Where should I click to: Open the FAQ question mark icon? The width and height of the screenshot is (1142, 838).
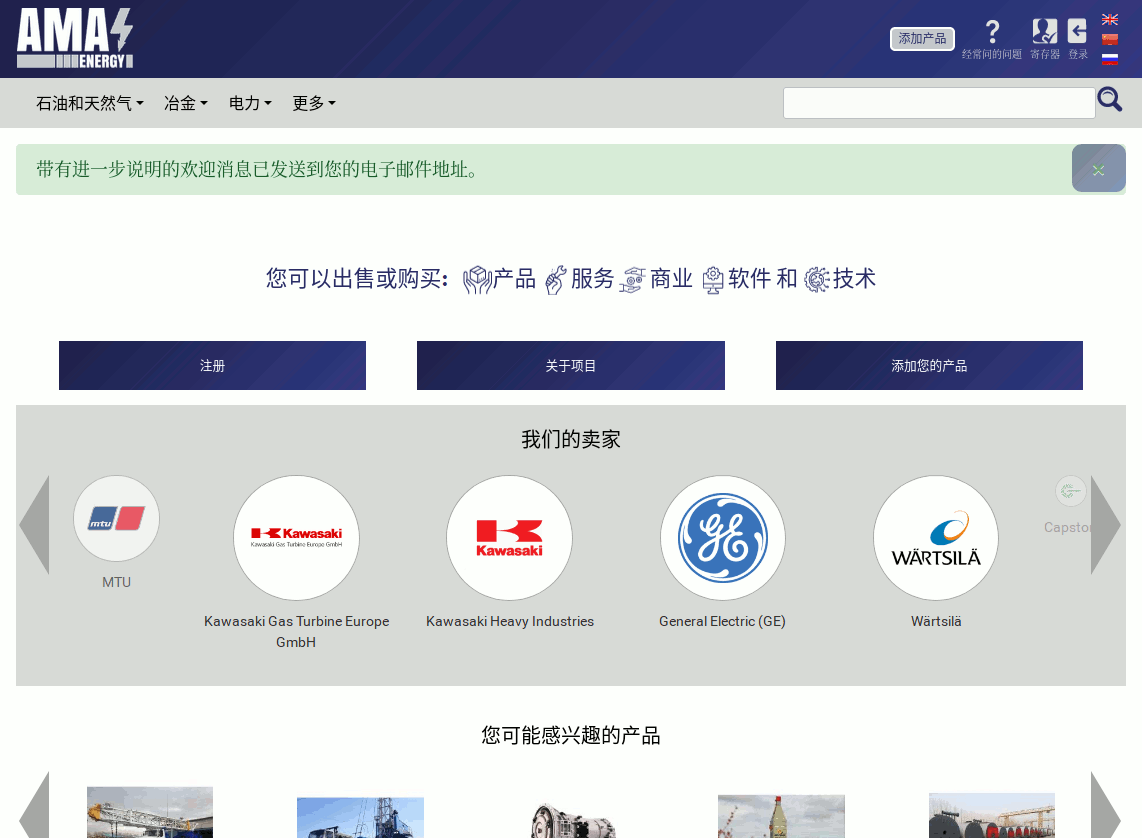(991, 32)
